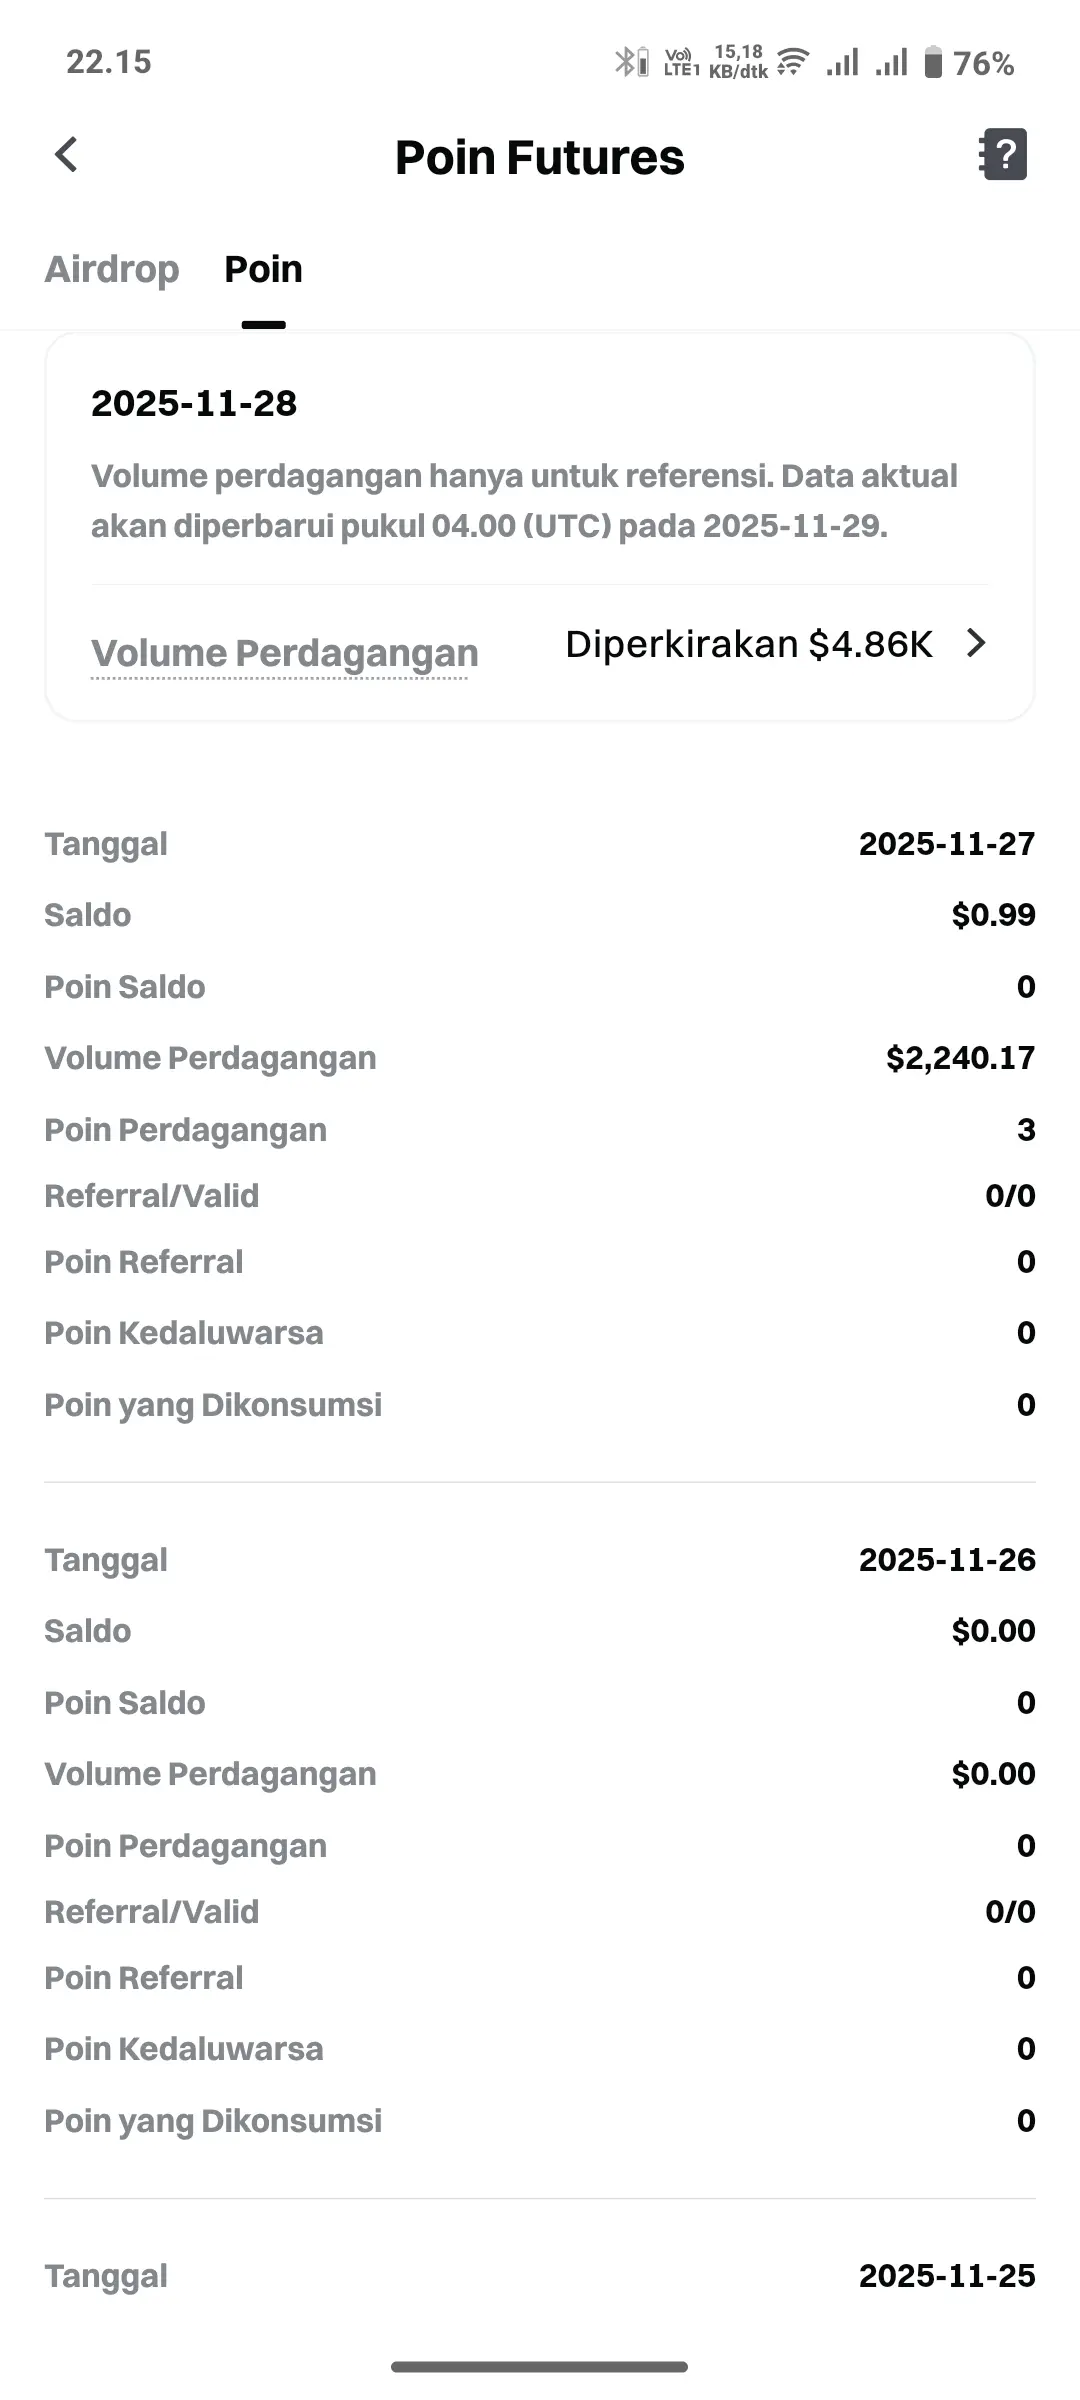
Task: Open the help guide icon
Action: pos(1003,155)
